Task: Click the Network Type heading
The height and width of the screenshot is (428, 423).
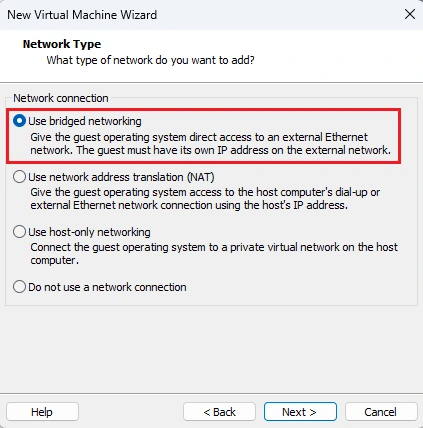Action: click(62, 44)
